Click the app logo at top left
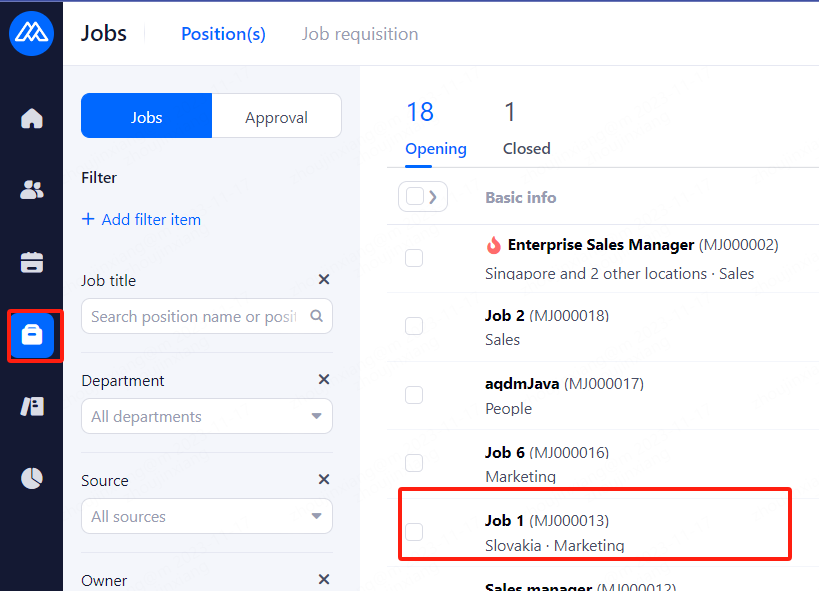 (31, 33)
